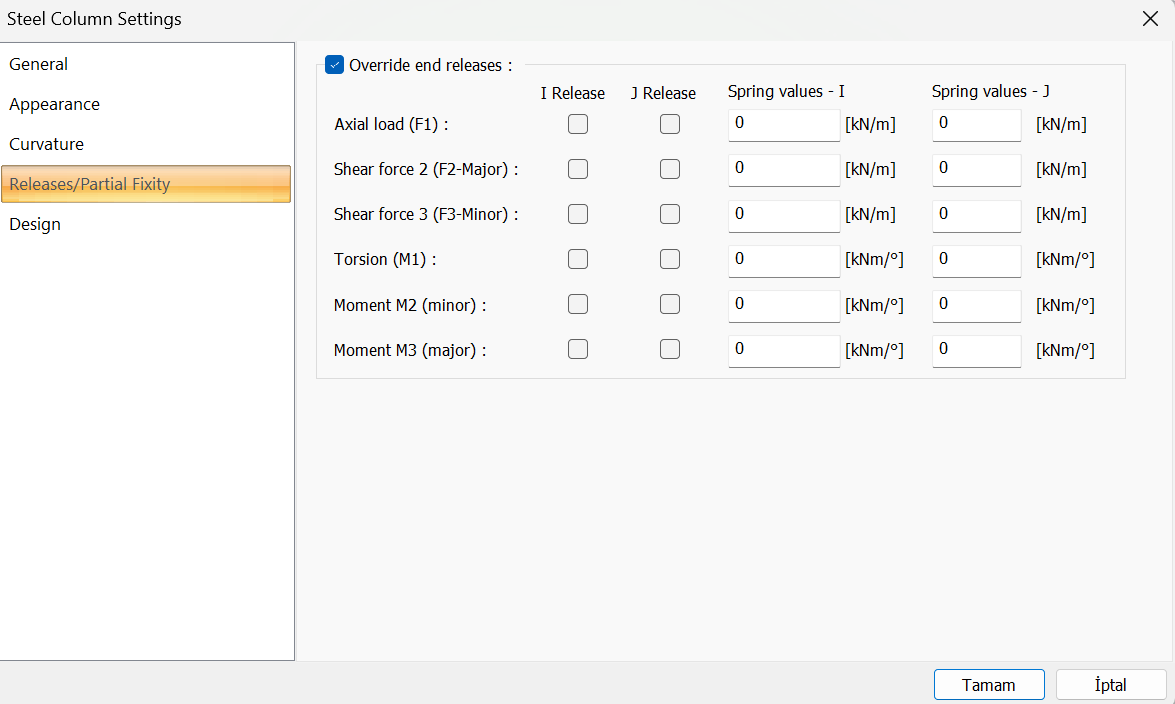Tick J Release for Moment M3 (major)
1175x704 pixels.
coord(670,349)
